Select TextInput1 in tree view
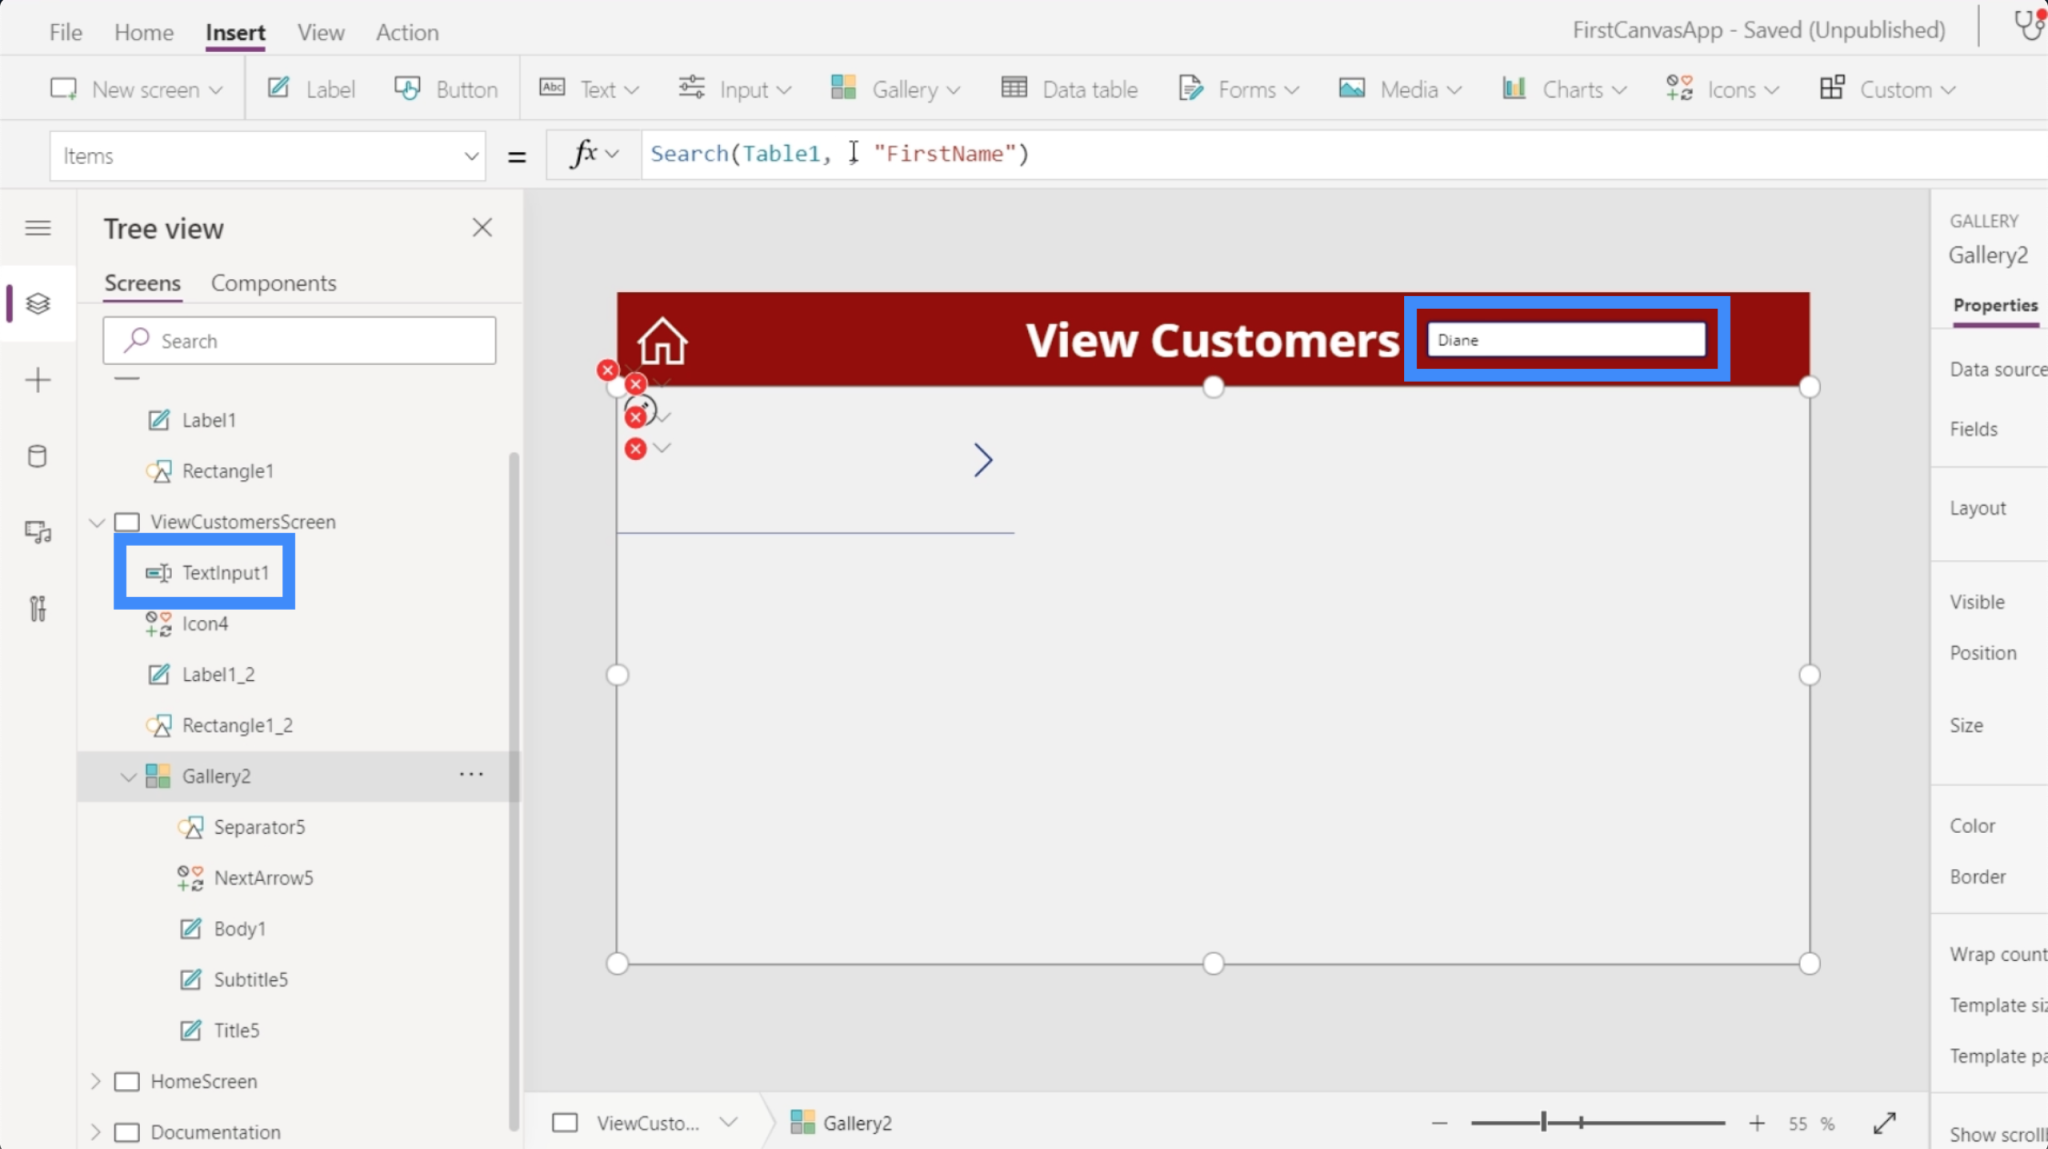This screenshot has width=2048, height=1149. coord(225,572)
